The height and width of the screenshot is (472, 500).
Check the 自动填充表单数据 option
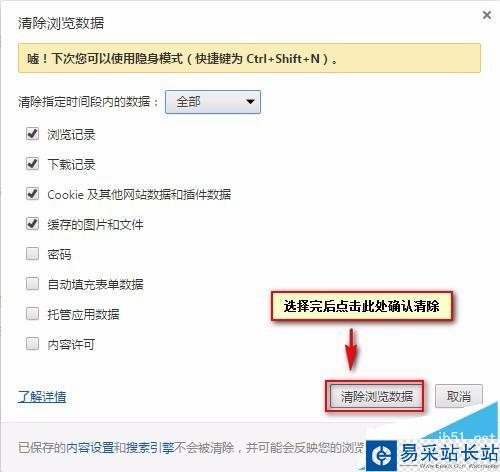tap(32, 284)
